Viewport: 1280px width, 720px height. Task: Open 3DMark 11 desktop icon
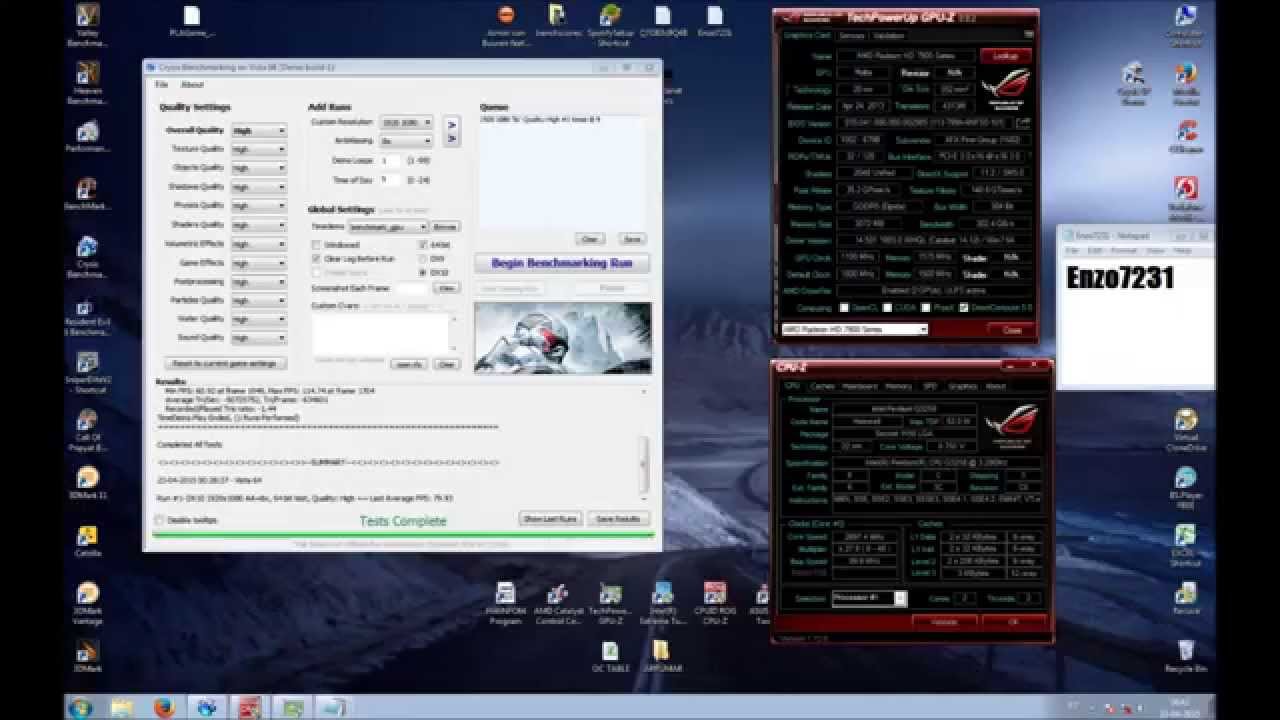(x=88, y=482)
